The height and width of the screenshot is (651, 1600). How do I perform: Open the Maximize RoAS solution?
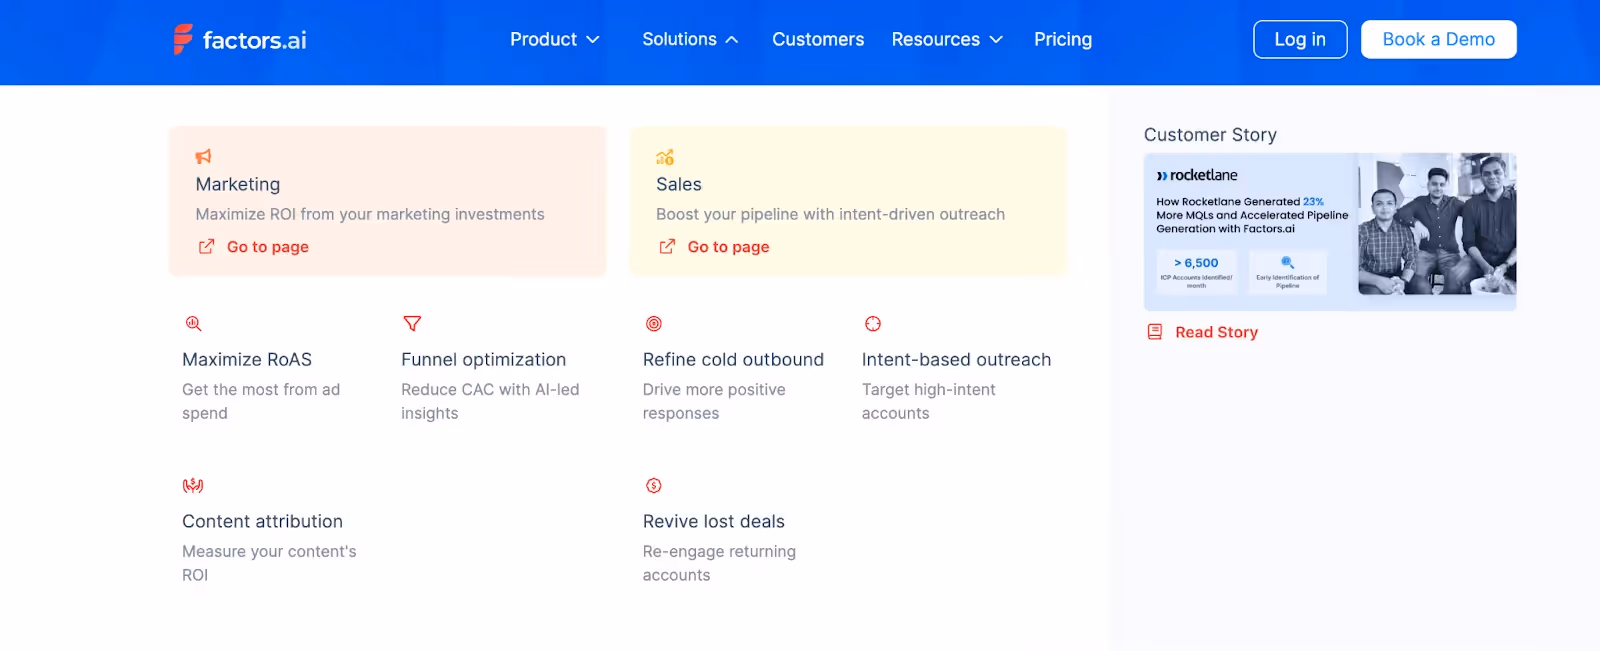point(247,360)
